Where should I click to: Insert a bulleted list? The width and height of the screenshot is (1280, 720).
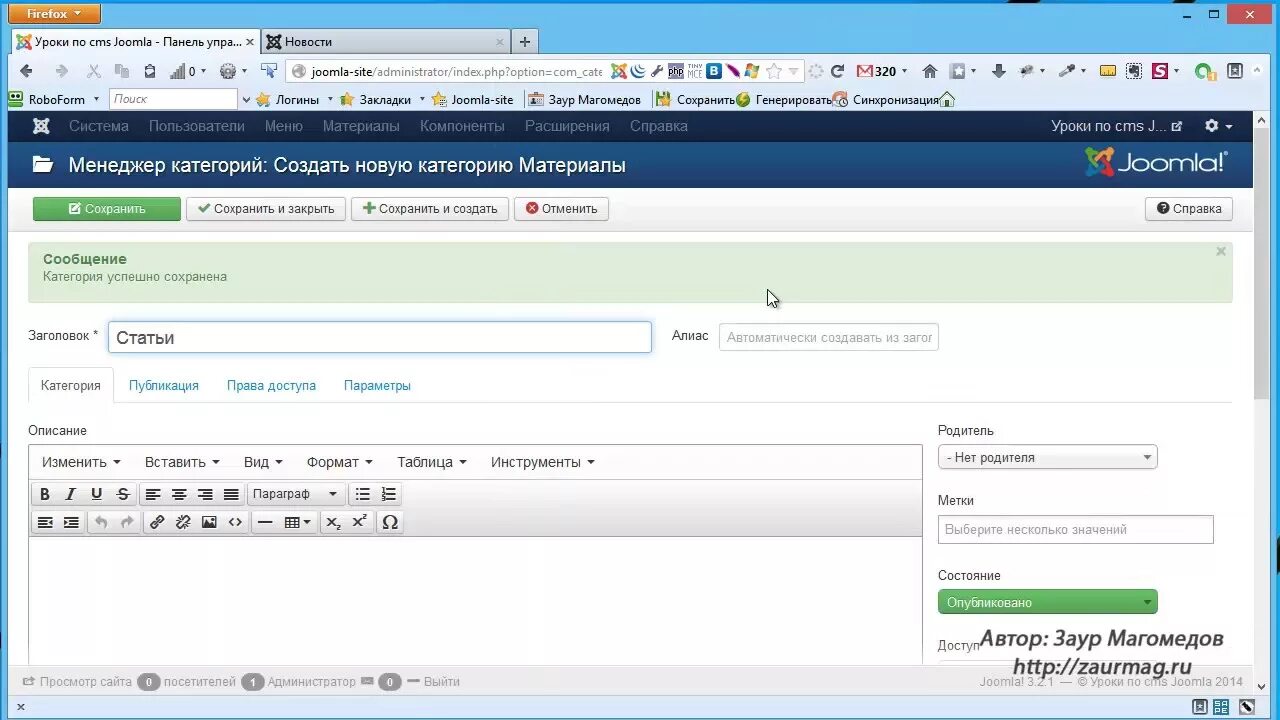click(363, 494)
